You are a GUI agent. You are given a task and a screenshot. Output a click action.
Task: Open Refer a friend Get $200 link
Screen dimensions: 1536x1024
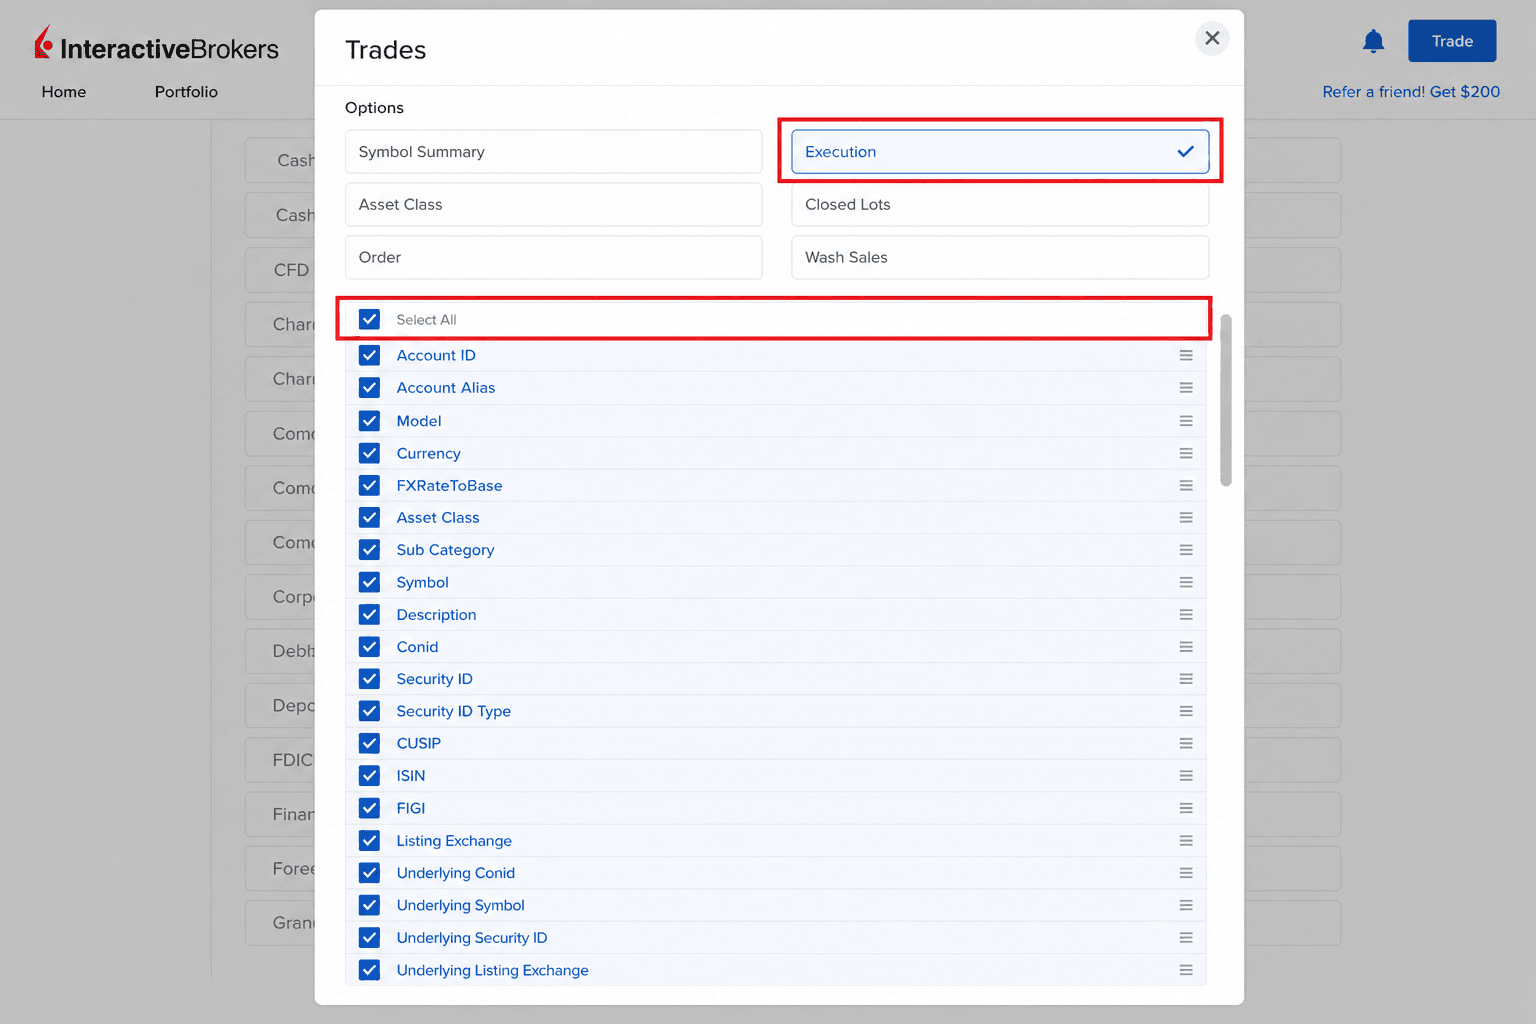[x=1411, y=92]
